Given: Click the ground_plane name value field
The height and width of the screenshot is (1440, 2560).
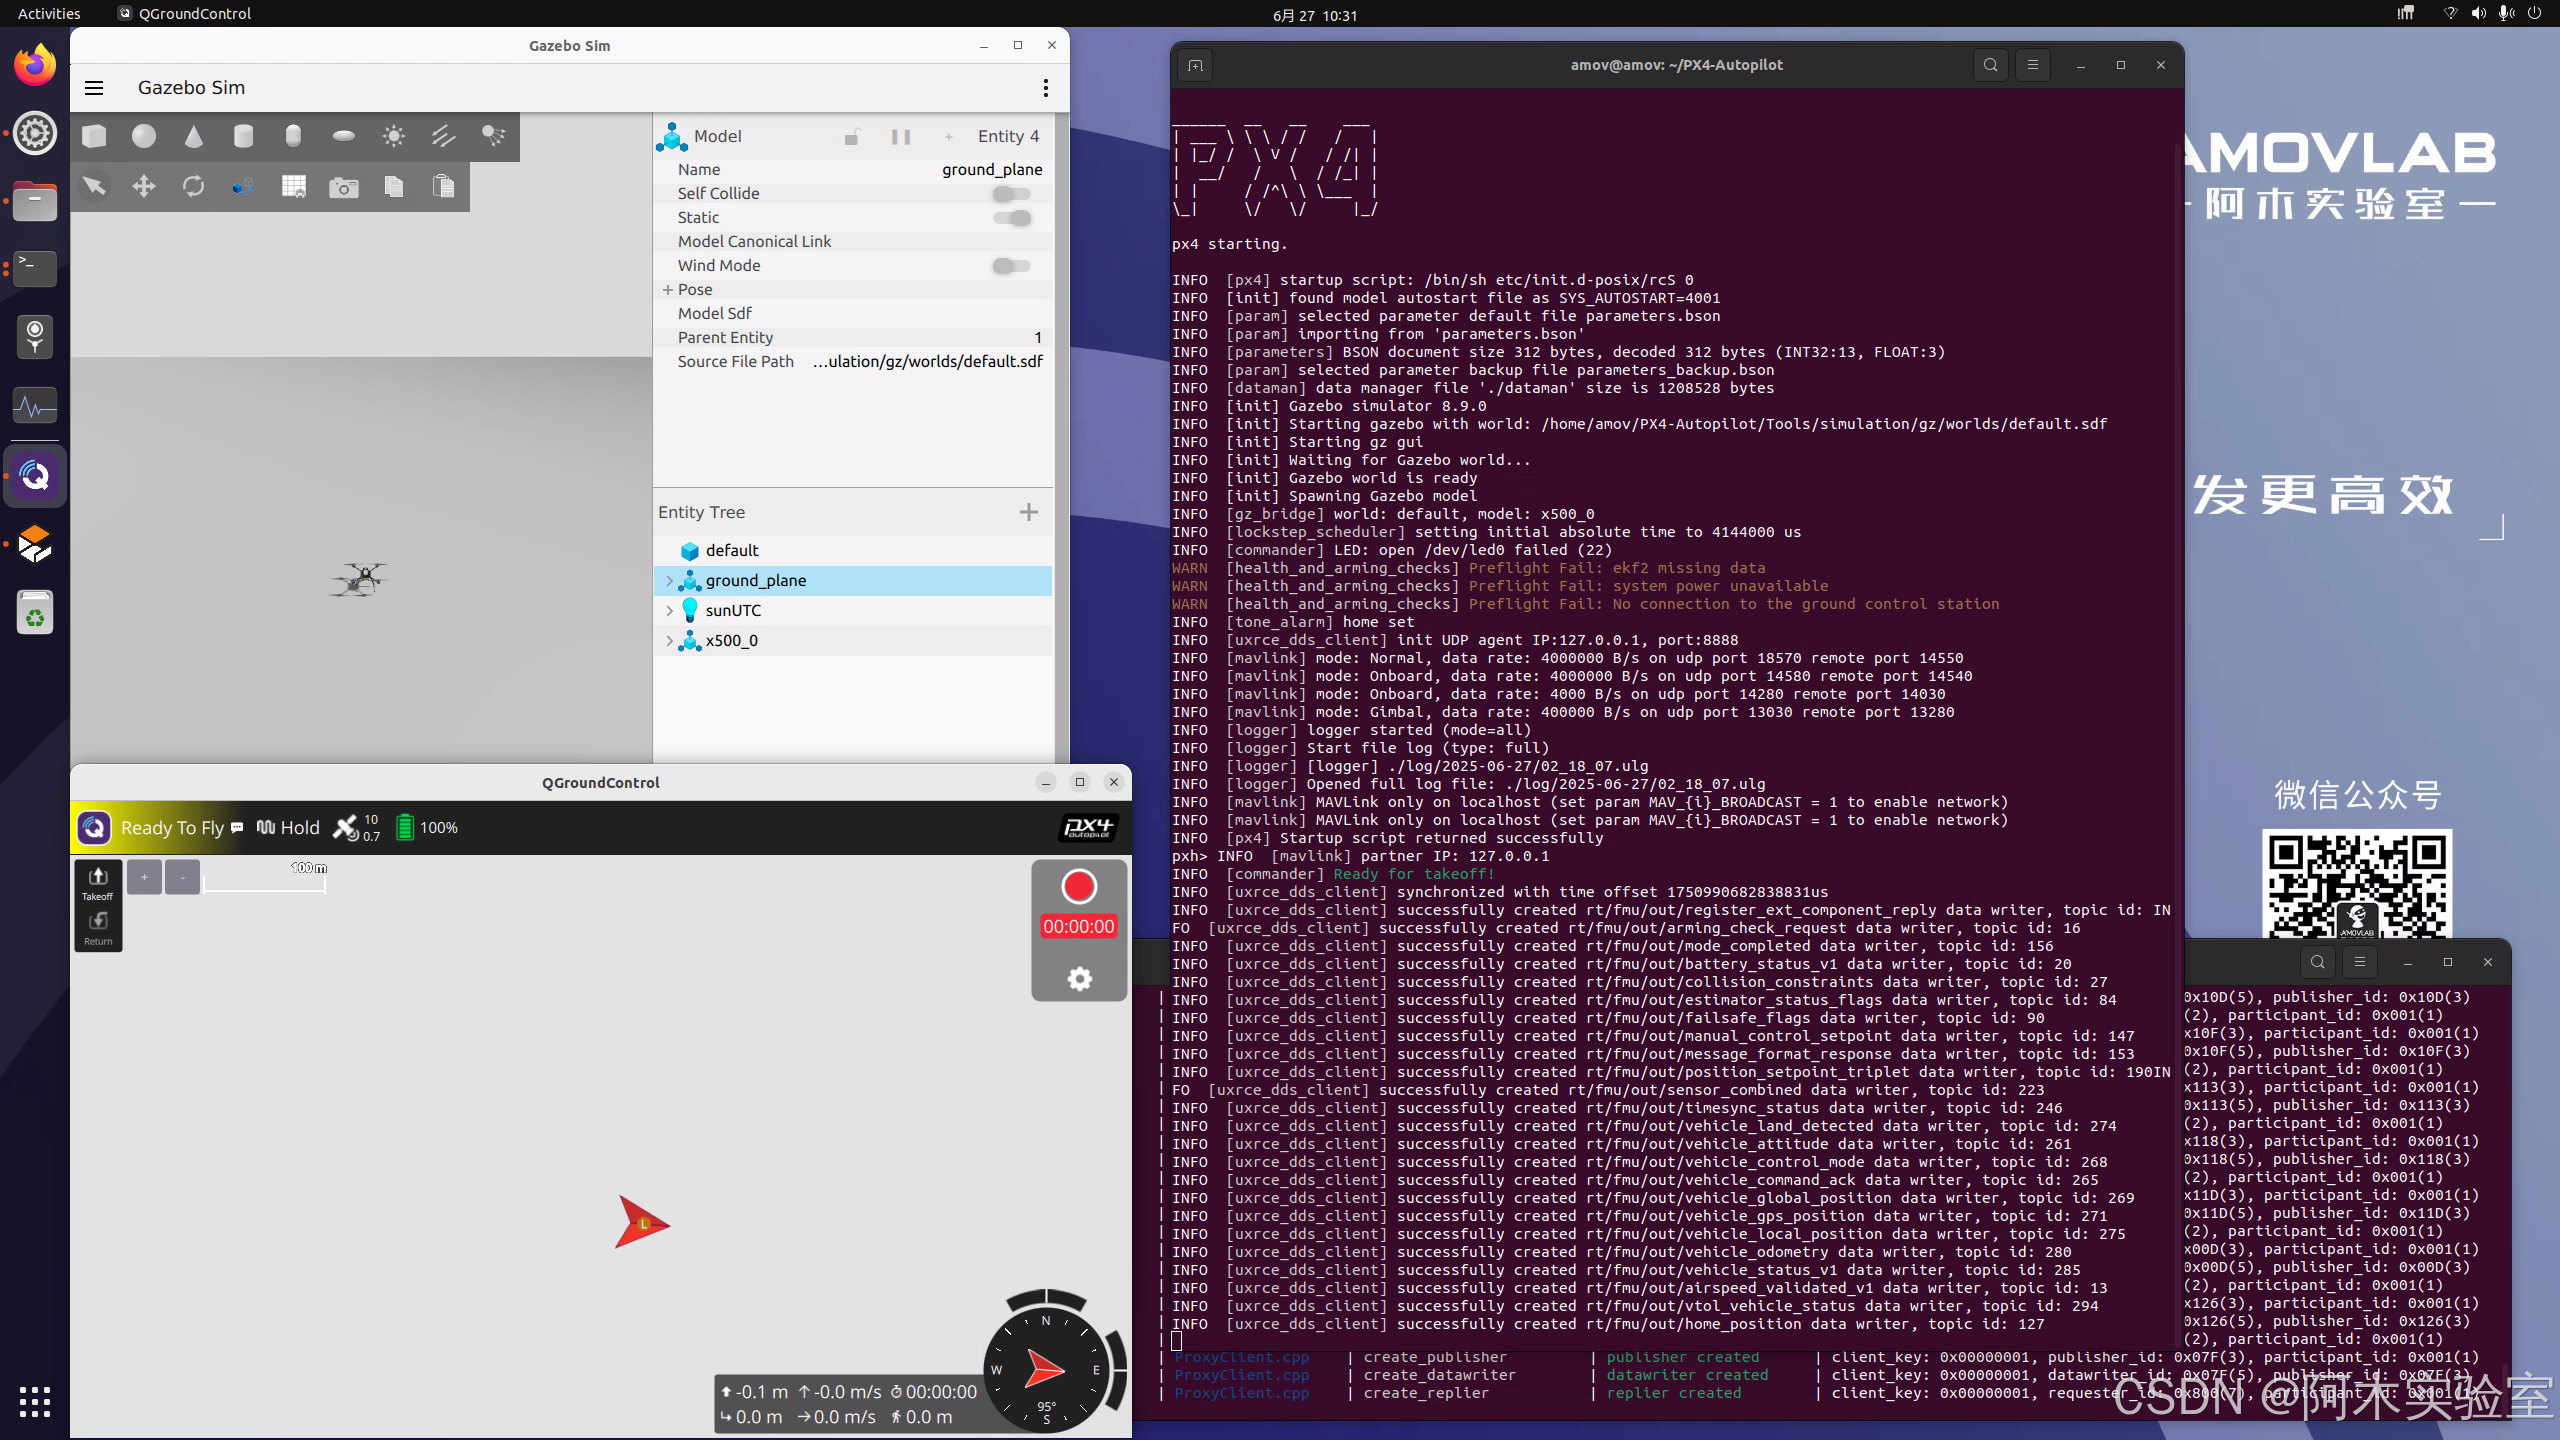Looking at the screenshot, I should coord(992,170).
